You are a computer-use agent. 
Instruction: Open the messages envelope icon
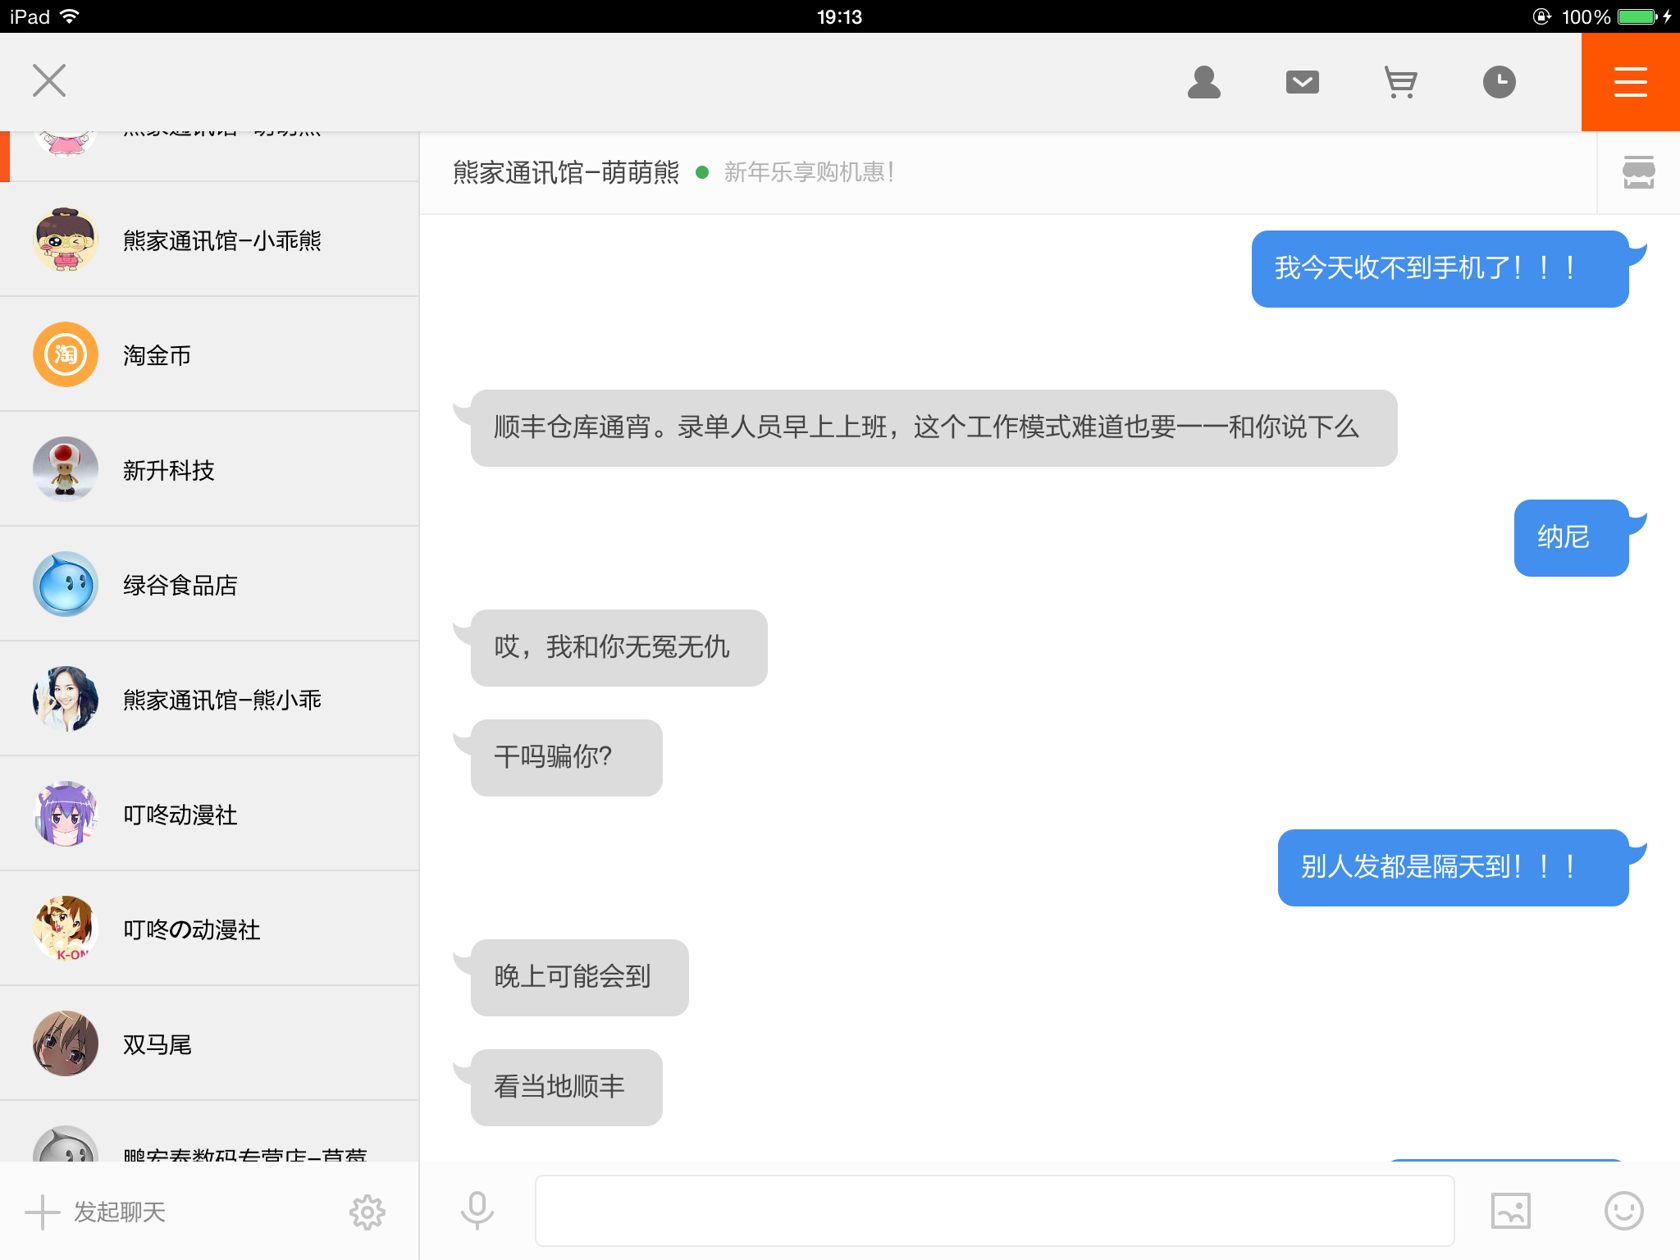(1302, 82)
